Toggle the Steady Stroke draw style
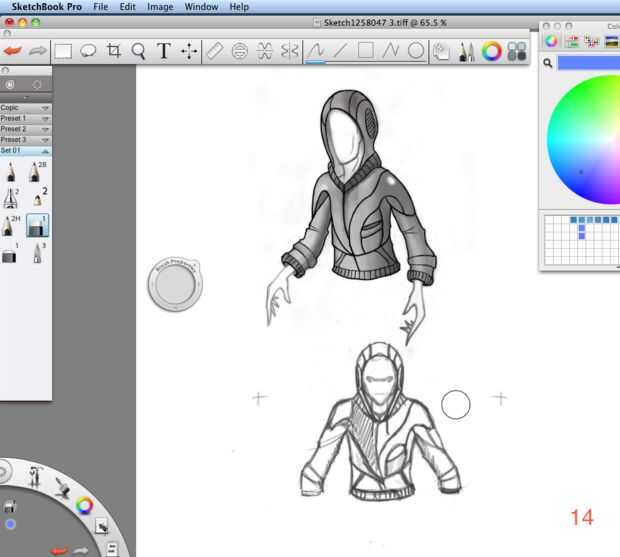 (315, 50)
